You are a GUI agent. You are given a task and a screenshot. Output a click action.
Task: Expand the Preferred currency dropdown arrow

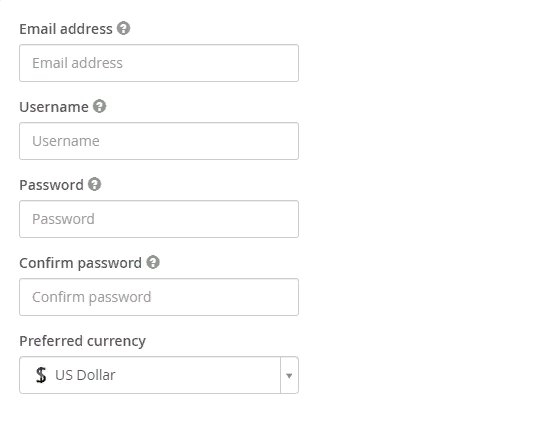tap(289, 376)
